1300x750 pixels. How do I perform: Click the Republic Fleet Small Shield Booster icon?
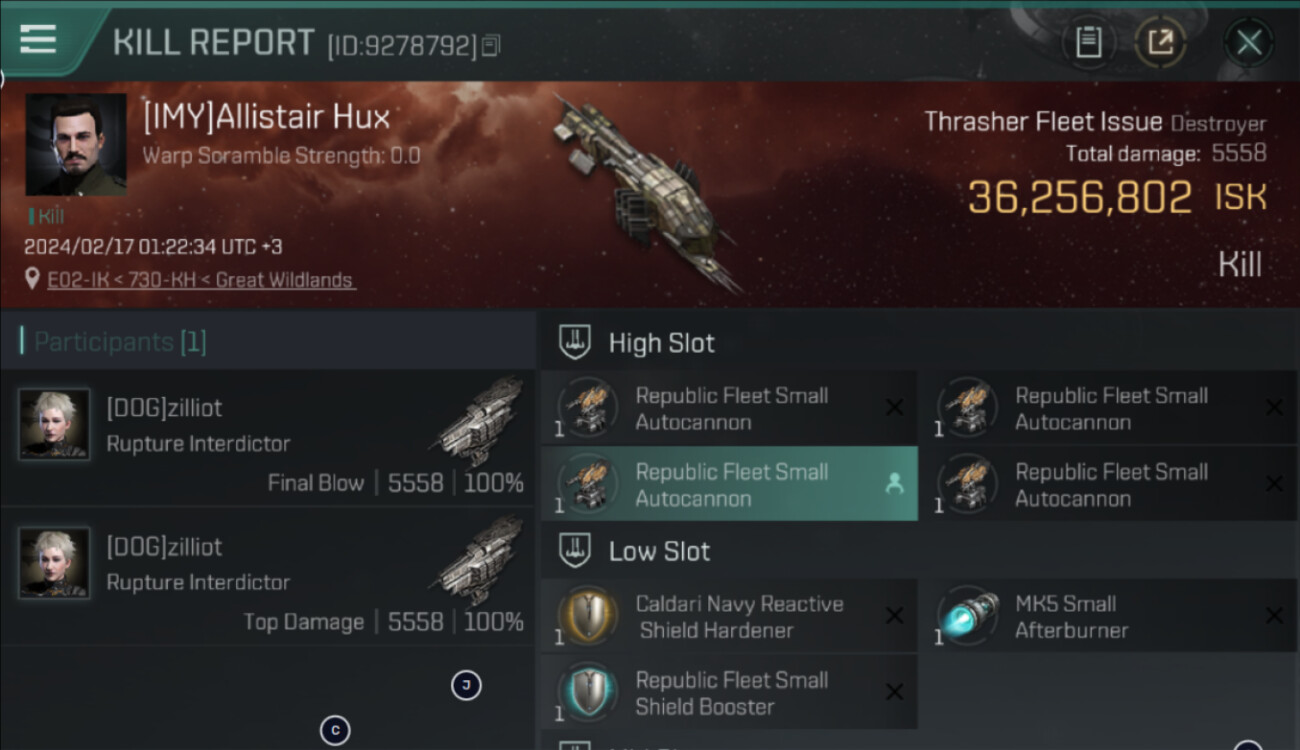click(x=587, y=691)
